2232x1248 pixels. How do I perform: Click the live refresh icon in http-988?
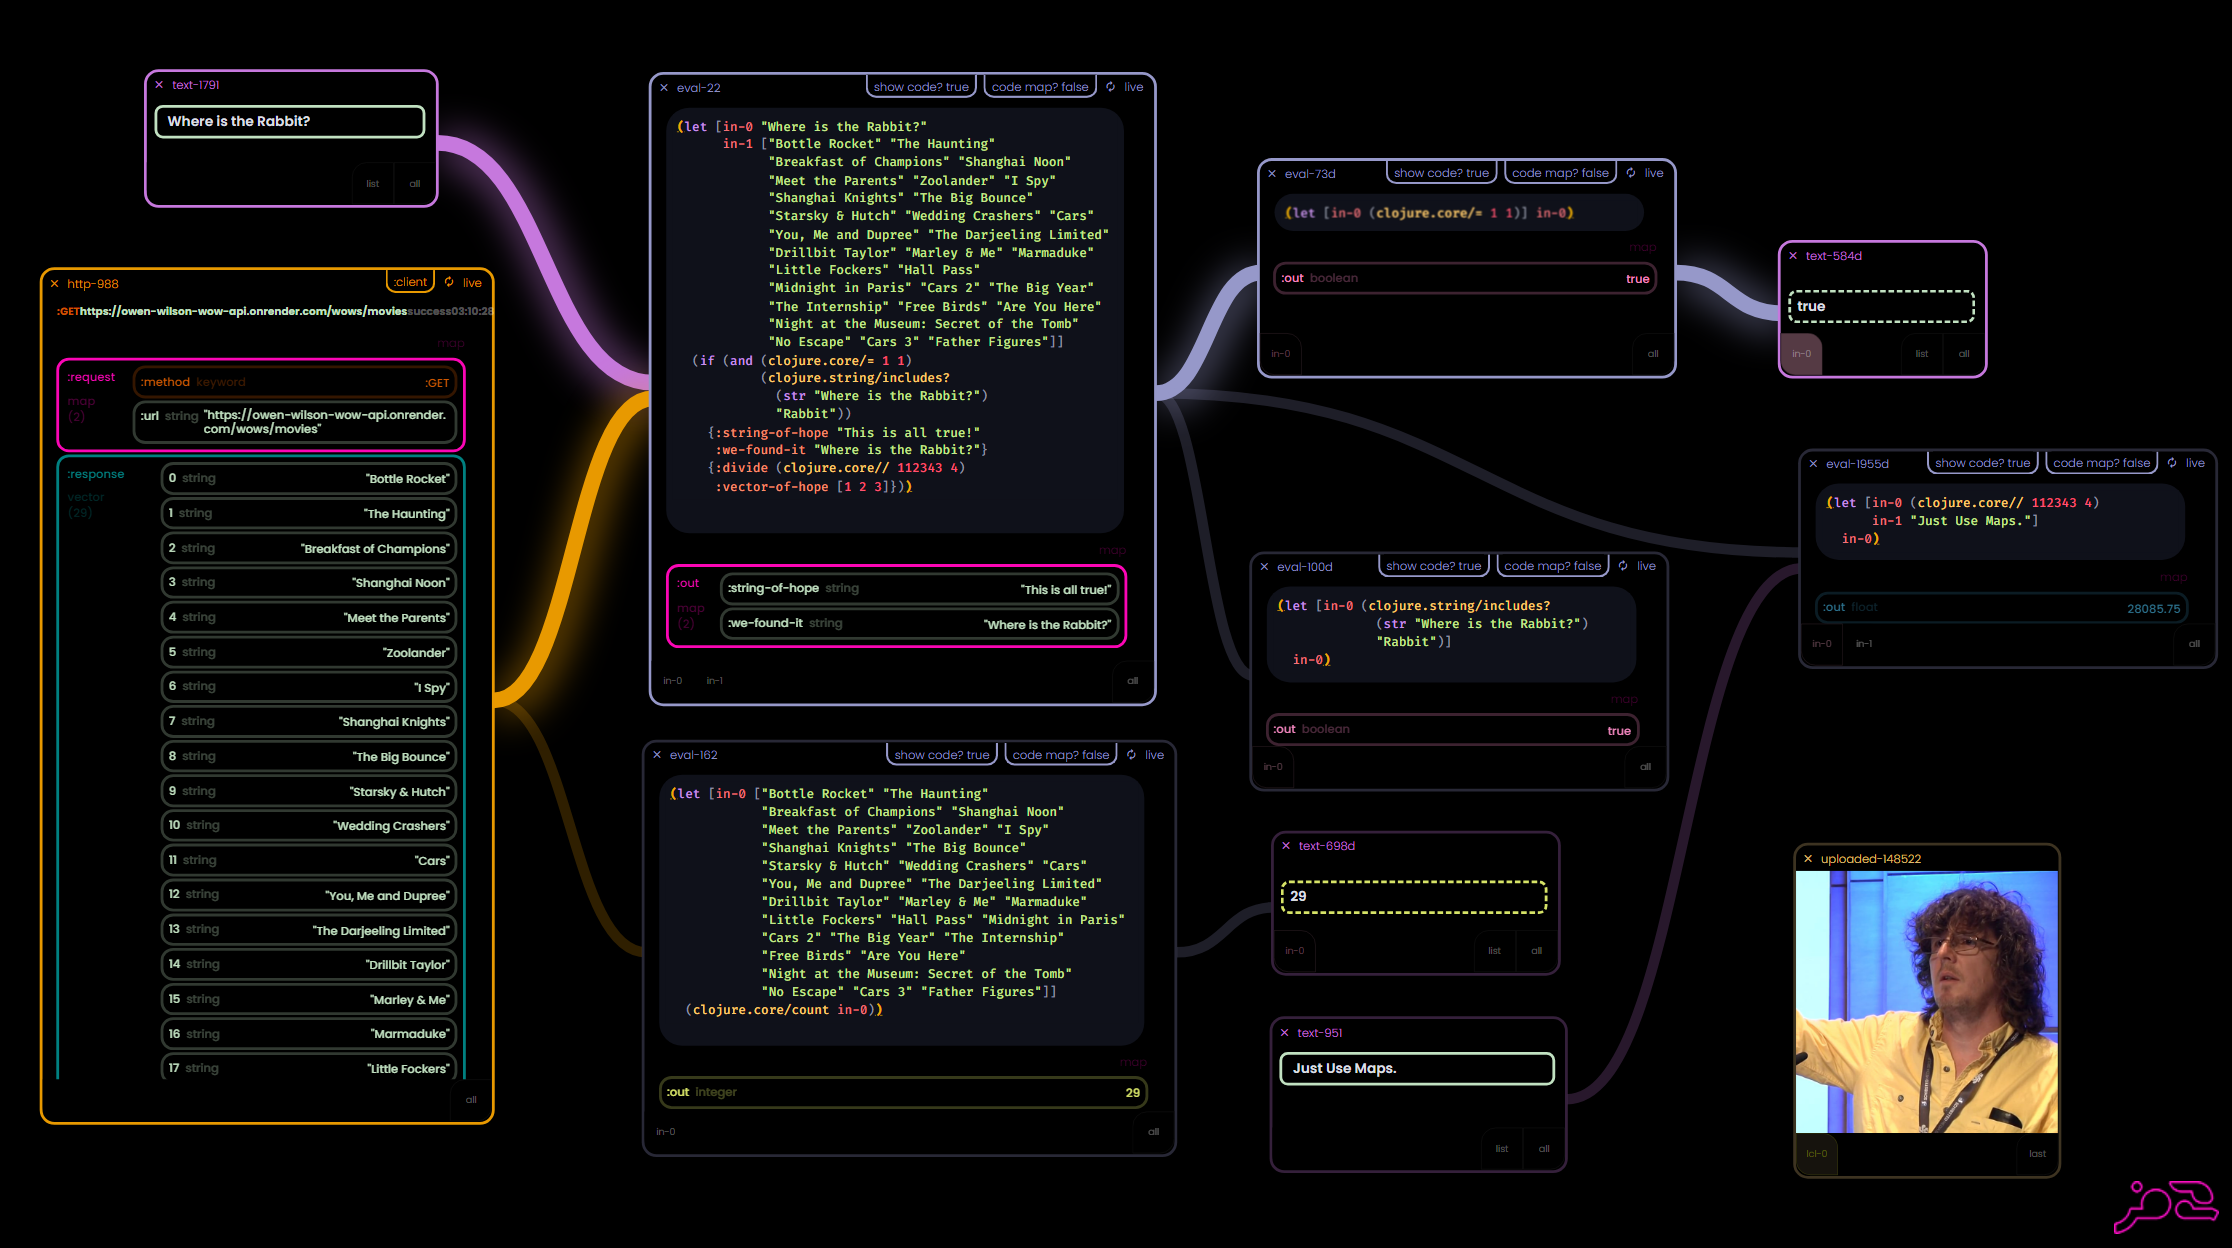pos(449,282)
